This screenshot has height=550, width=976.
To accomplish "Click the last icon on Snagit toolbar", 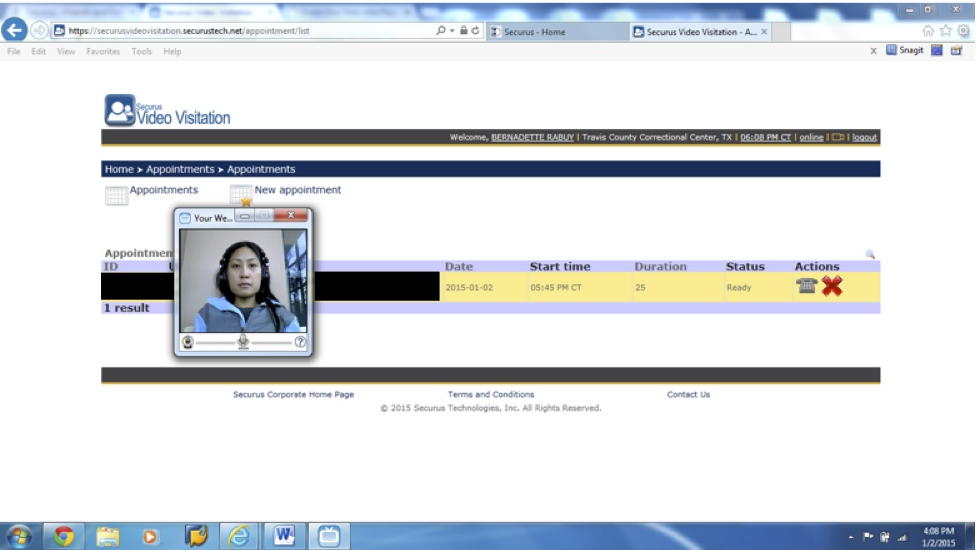I will pos(956,50).
